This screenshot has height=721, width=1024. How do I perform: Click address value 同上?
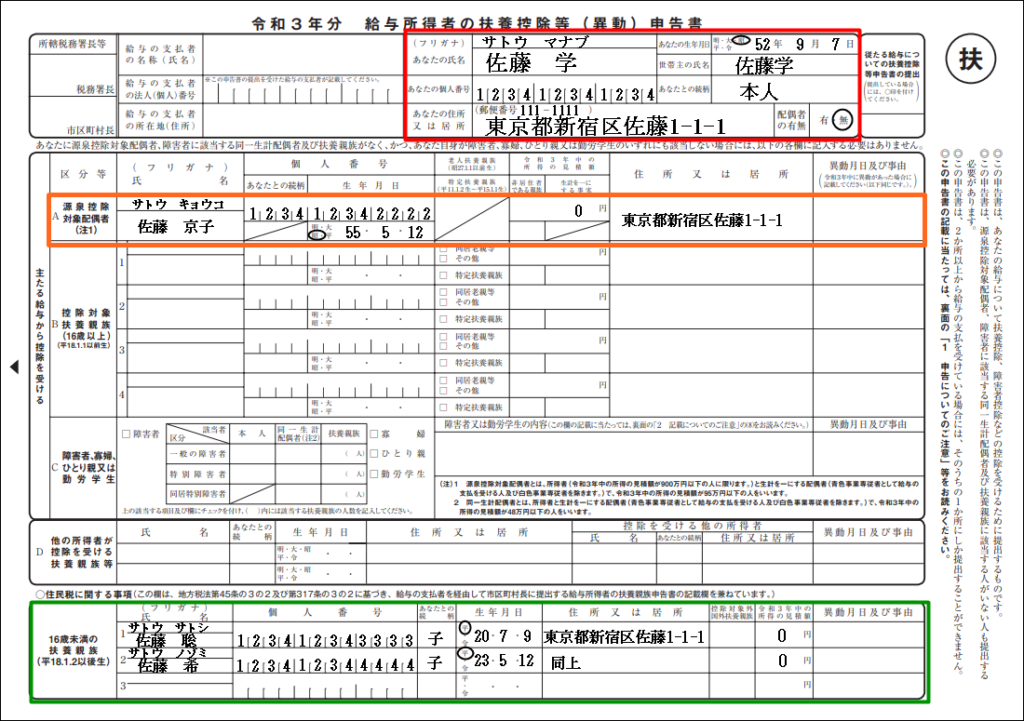pos(566,664)
